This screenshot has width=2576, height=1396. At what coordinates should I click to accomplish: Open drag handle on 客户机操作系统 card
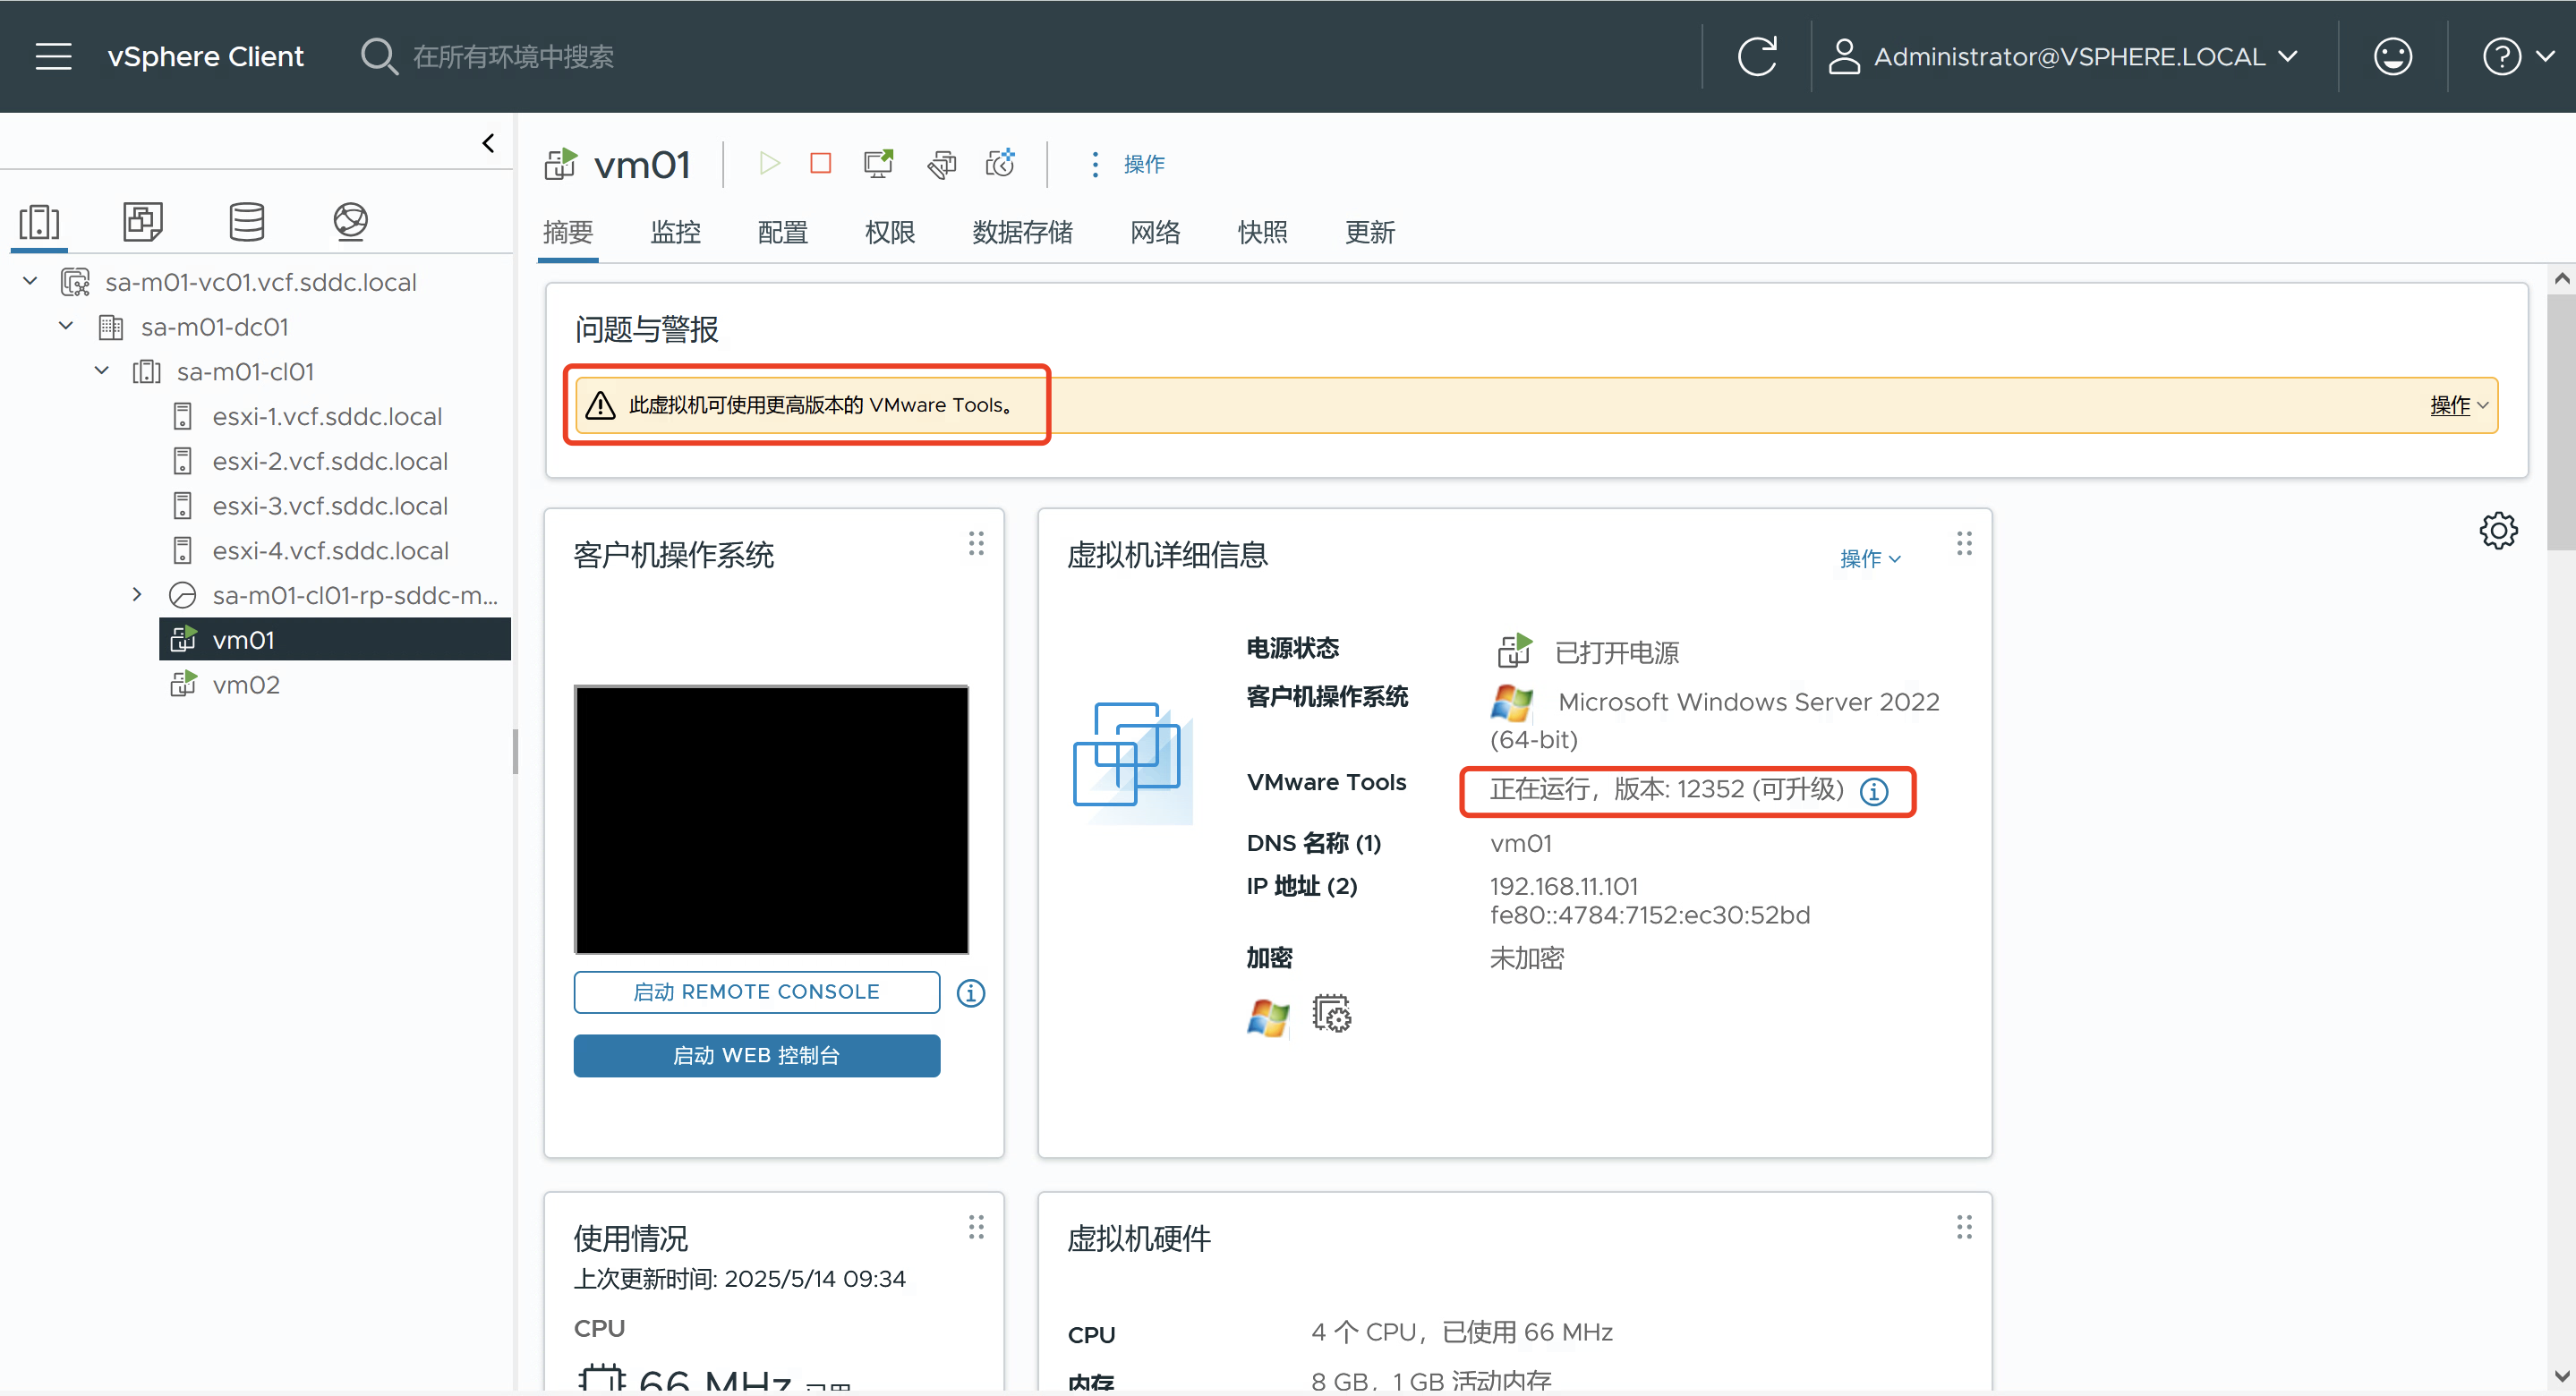click(976, 543)
